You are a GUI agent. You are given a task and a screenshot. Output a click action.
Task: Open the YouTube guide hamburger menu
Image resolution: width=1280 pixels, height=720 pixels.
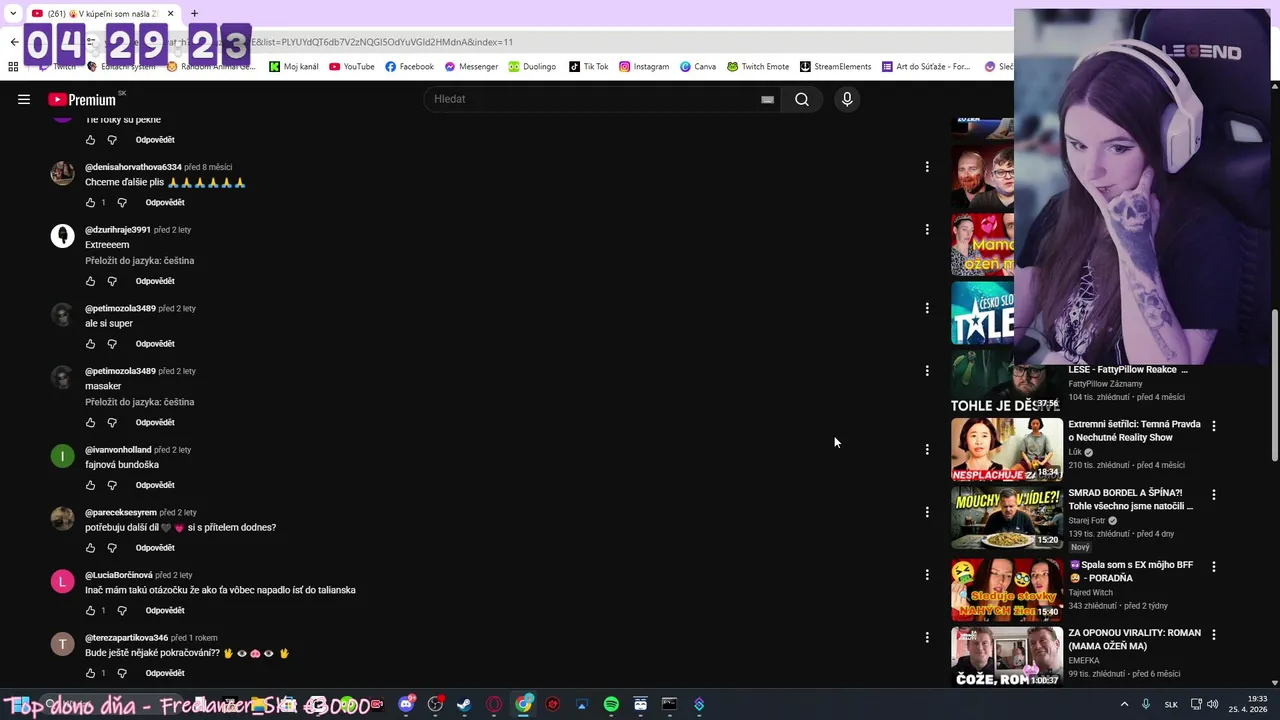(x=24, y=99)
